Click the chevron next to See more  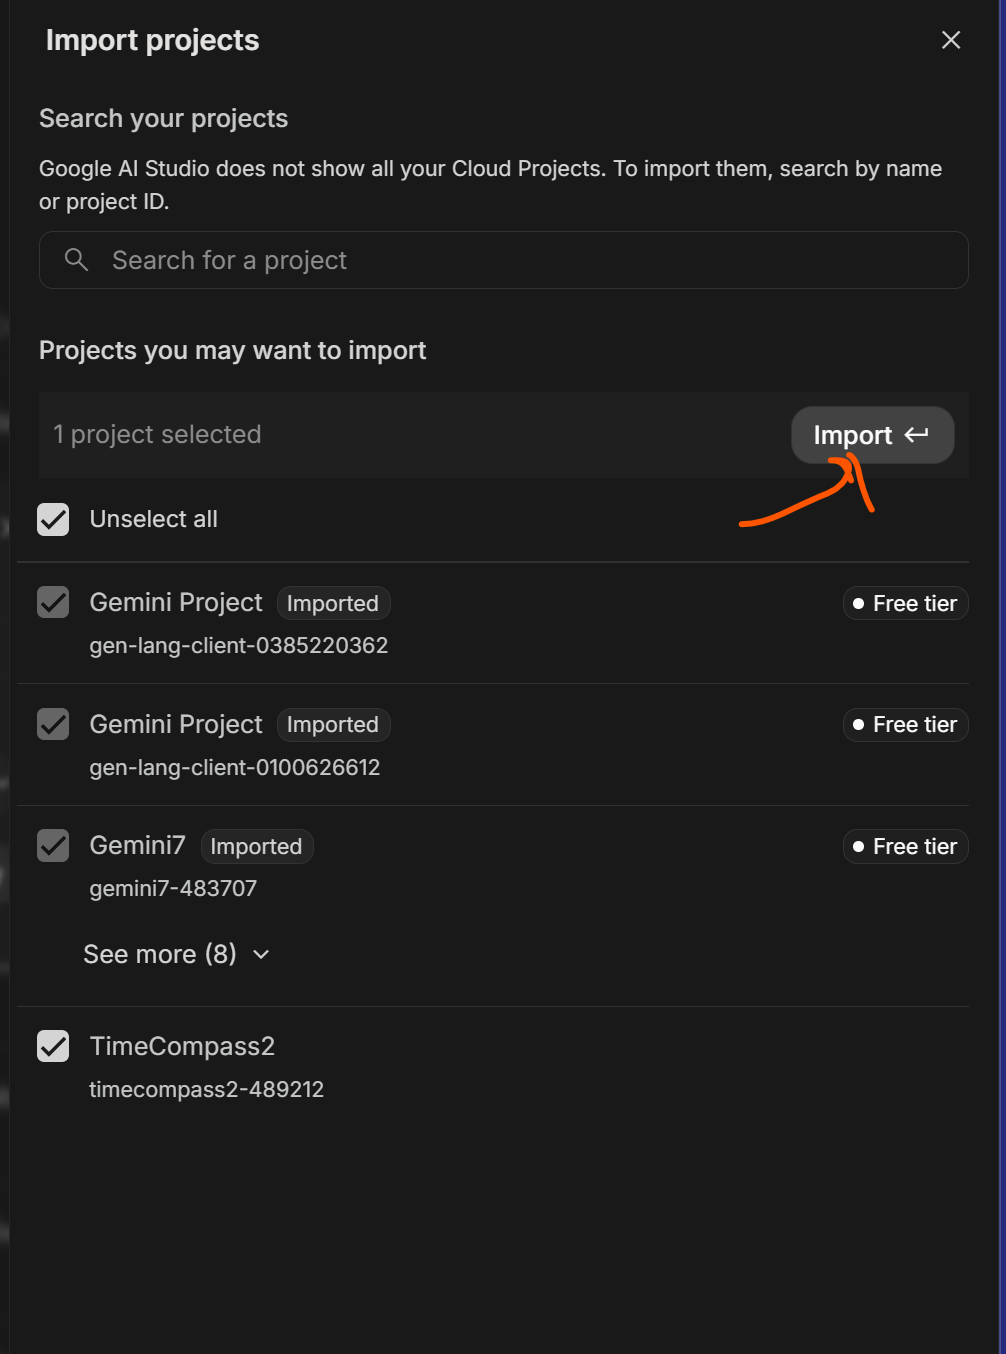tap(261, 955)
